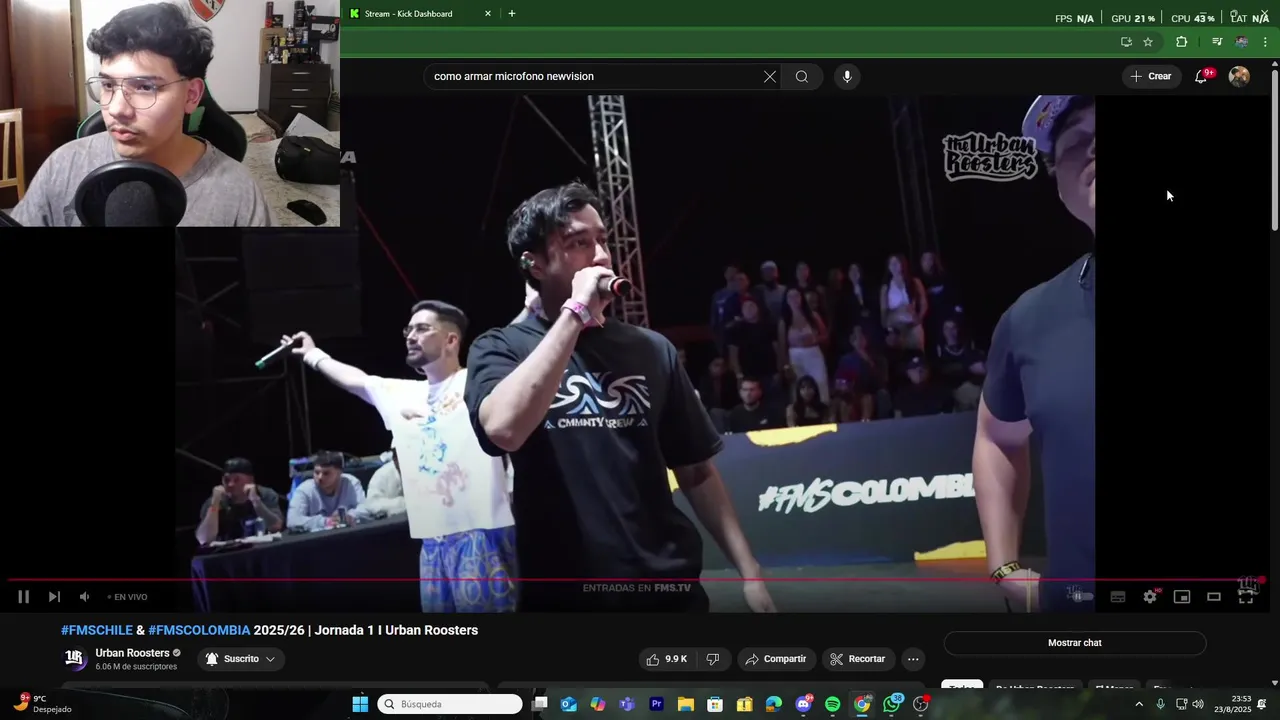Open Urban Roosters channel avatar
This screenshot has height=720, width=1280.
[75, 658]
